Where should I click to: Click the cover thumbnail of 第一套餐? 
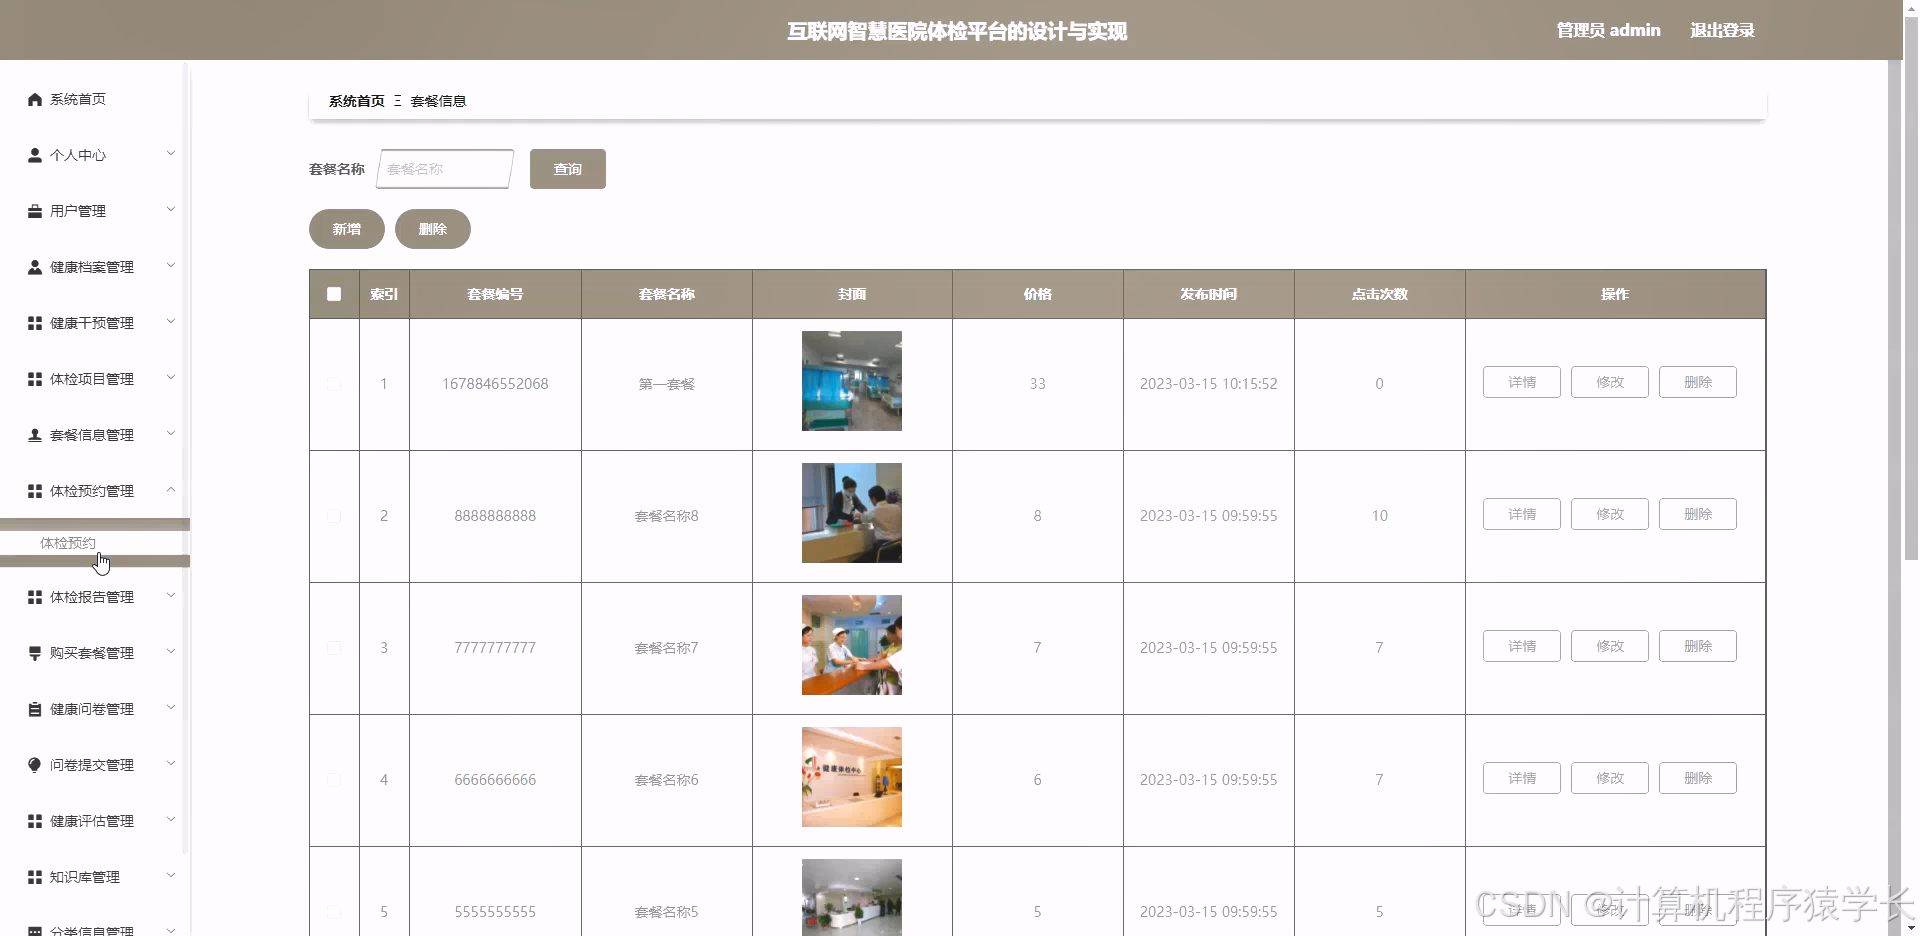[x=852, y=381]
